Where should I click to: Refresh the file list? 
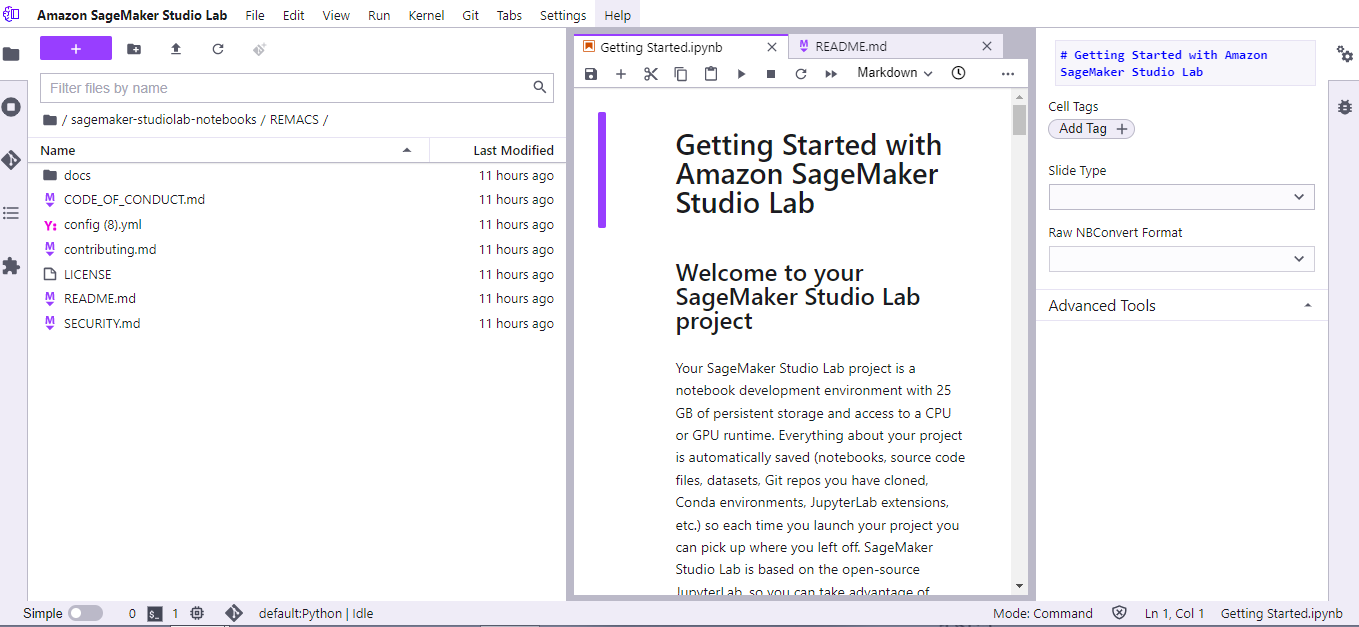(218, 49)
